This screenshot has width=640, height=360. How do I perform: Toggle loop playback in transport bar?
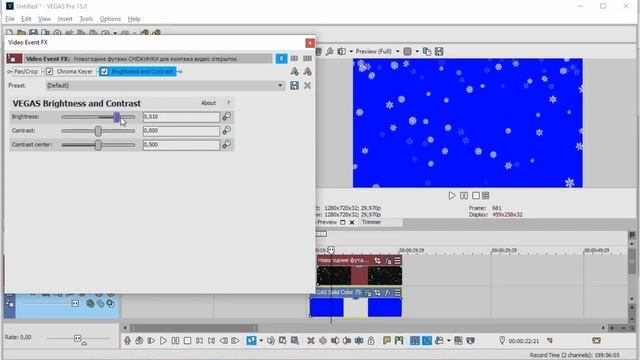139,340
